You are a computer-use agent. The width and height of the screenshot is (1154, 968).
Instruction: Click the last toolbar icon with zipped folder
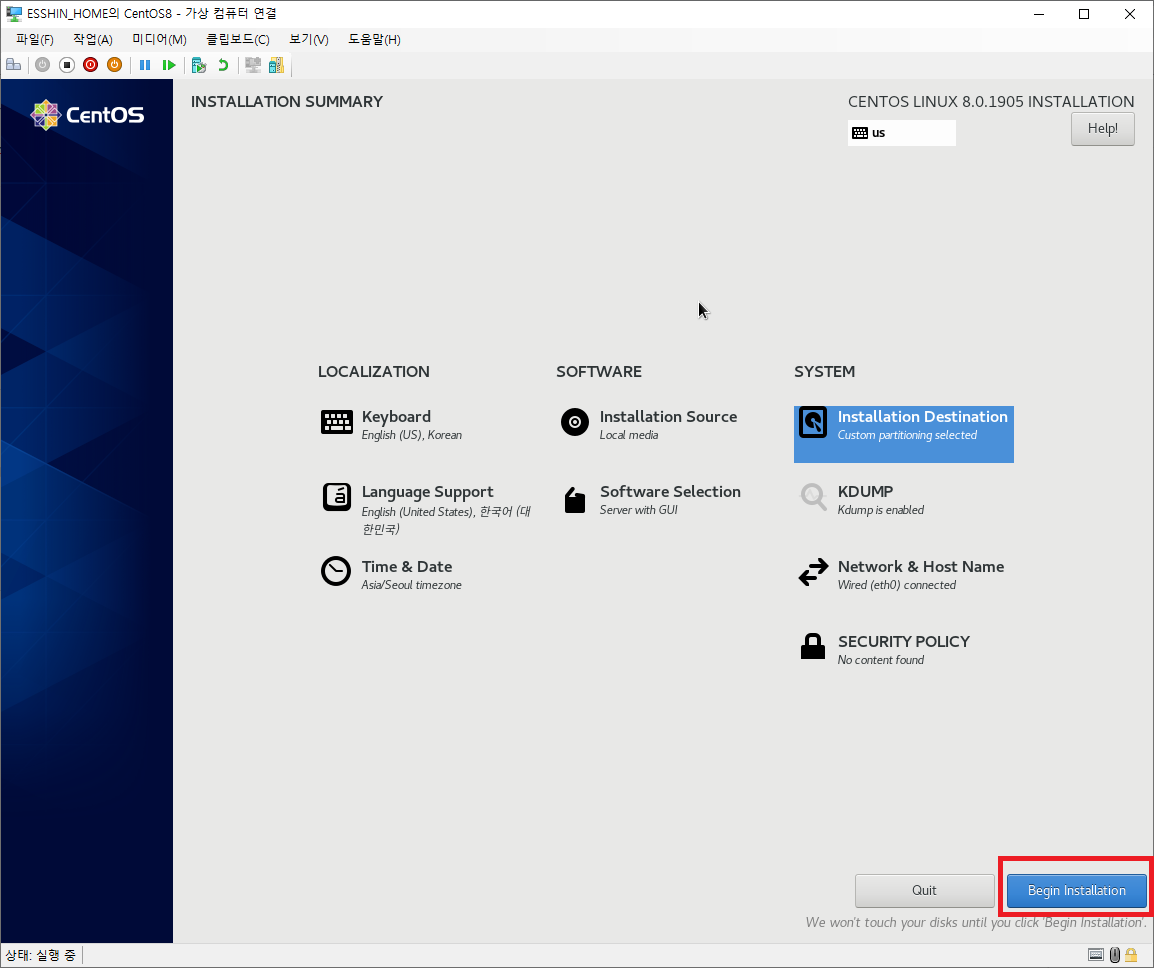pyautogui.click(x=276, y=65)
